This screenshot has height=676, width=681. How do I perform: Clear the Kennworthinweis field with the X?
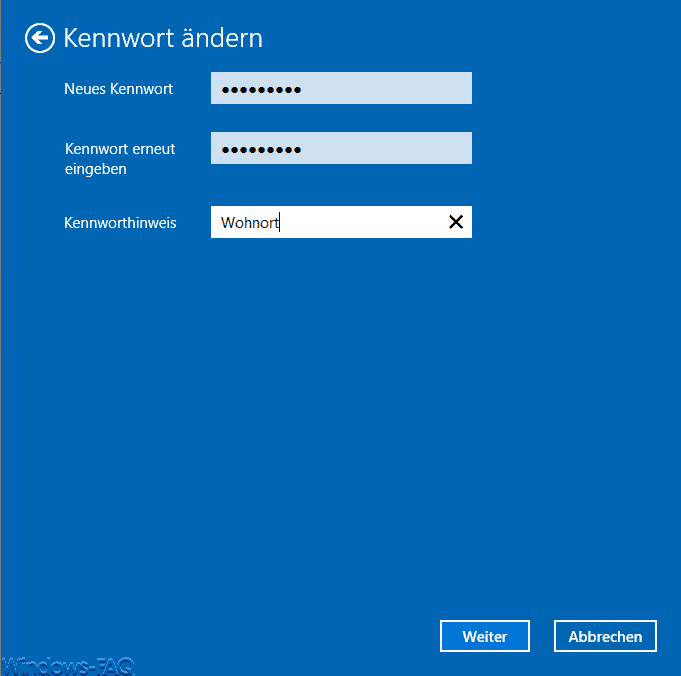(x=456, y=222)
